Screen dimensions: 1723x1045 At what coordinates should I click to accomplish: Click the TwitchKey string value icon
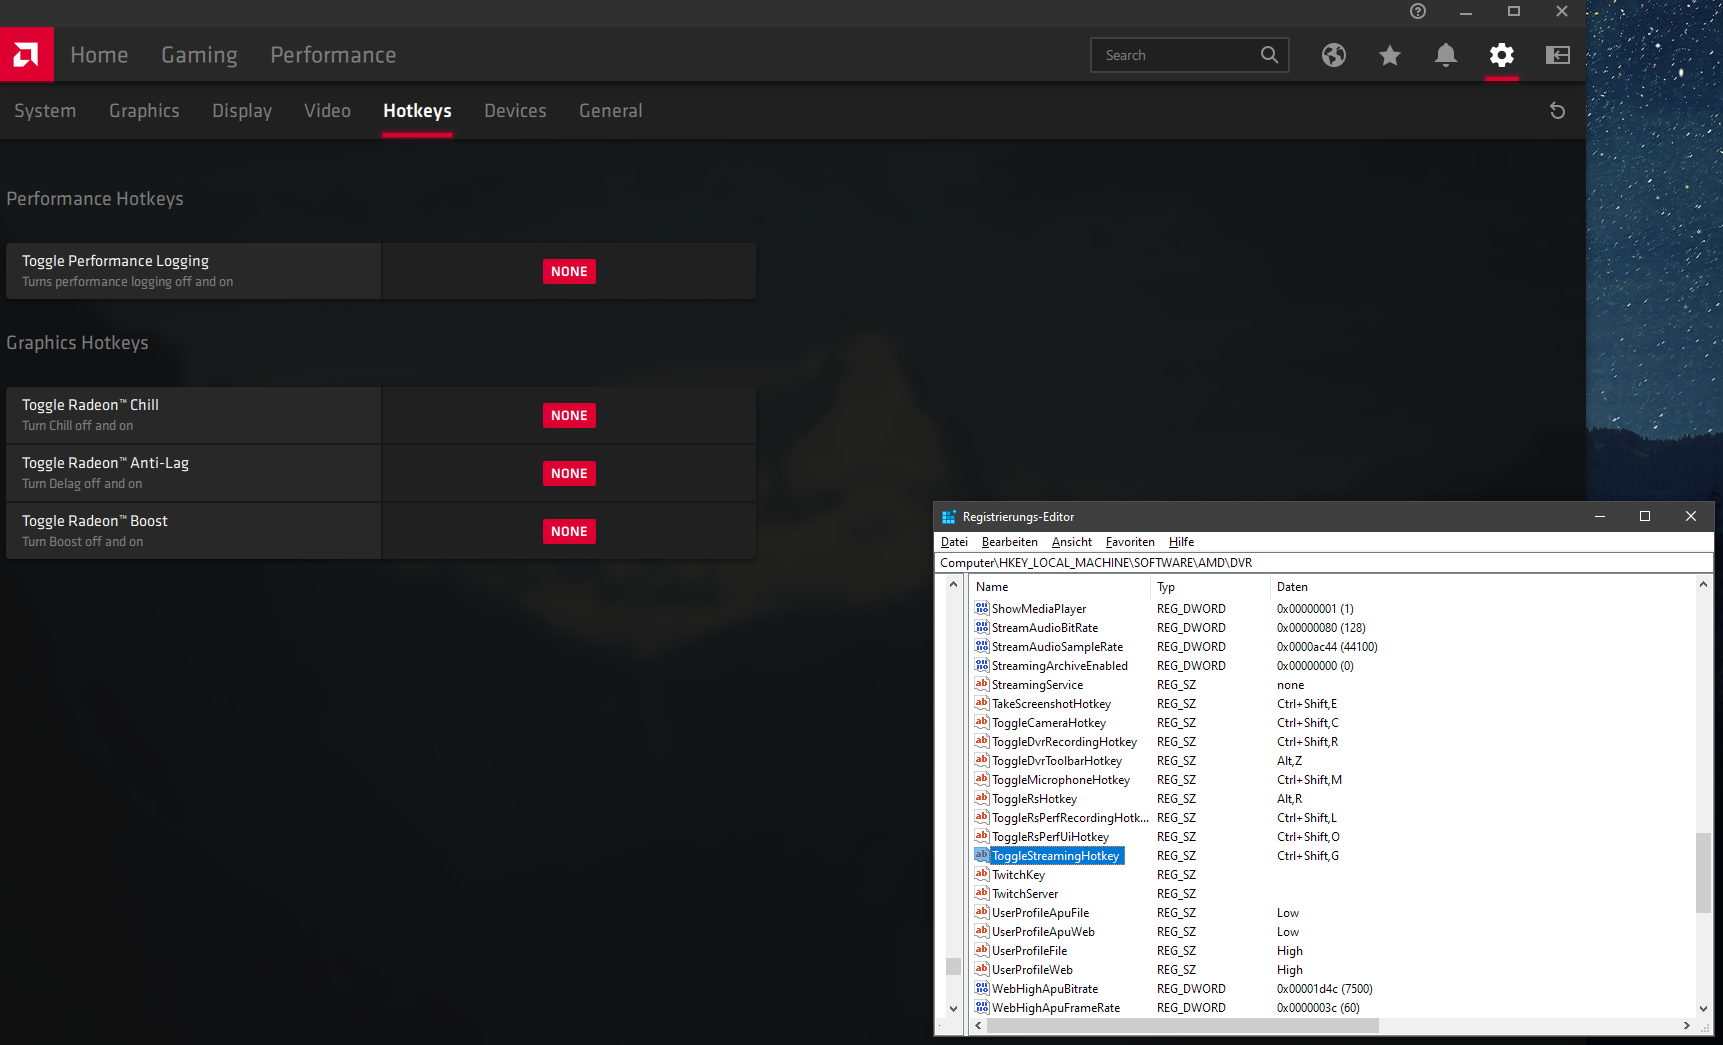(982, 874)
